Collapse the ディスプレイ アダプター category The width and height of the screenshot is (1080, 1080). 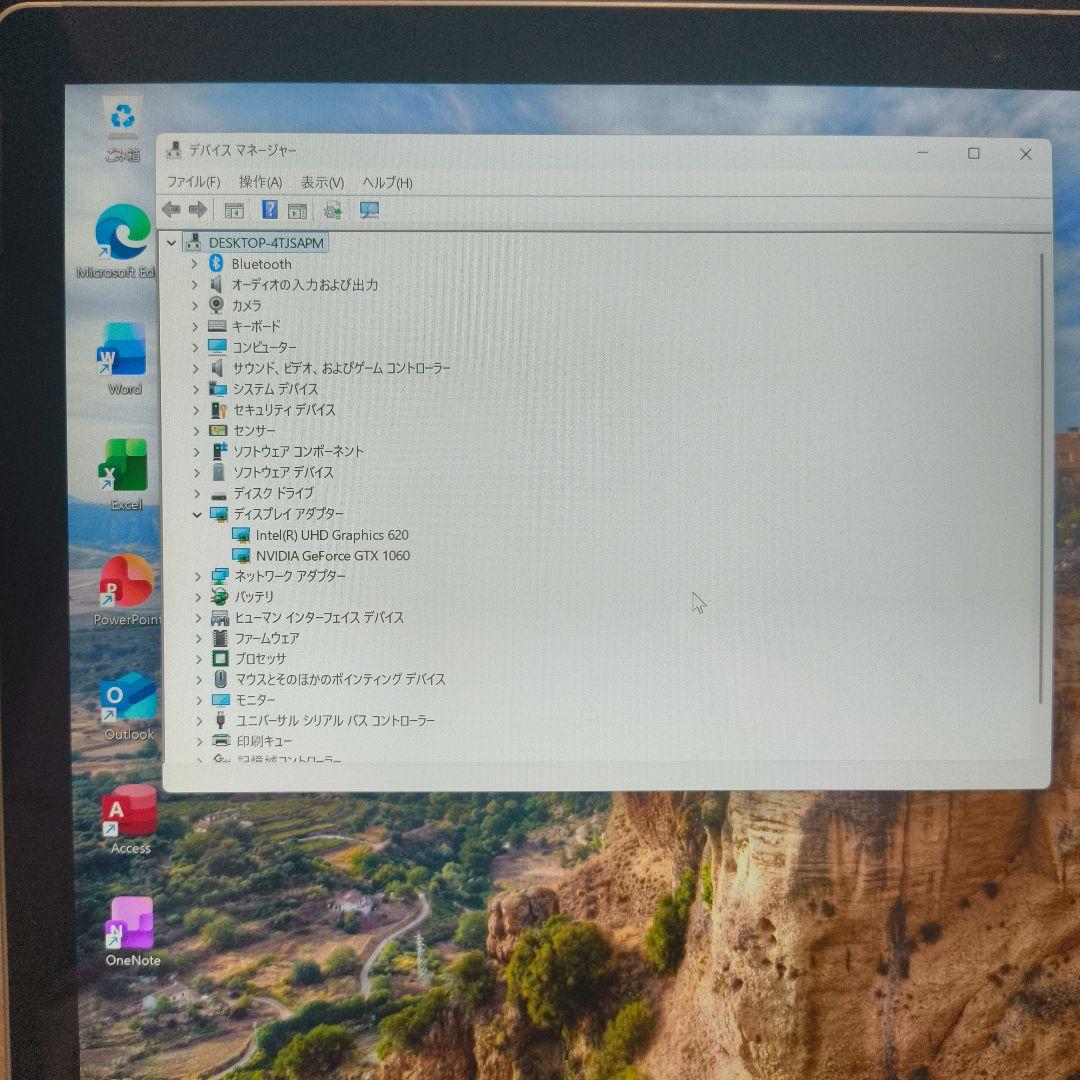point(198,513)
